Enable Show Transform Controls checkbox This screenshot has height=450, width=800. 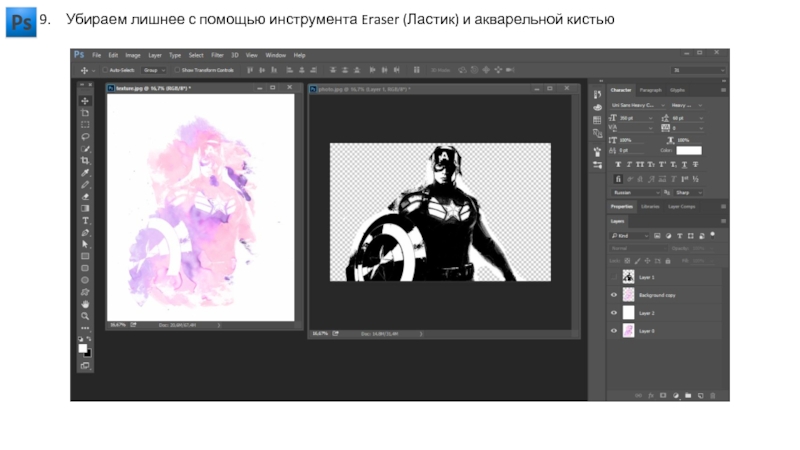pyautogui.click(x=178, y=70)
